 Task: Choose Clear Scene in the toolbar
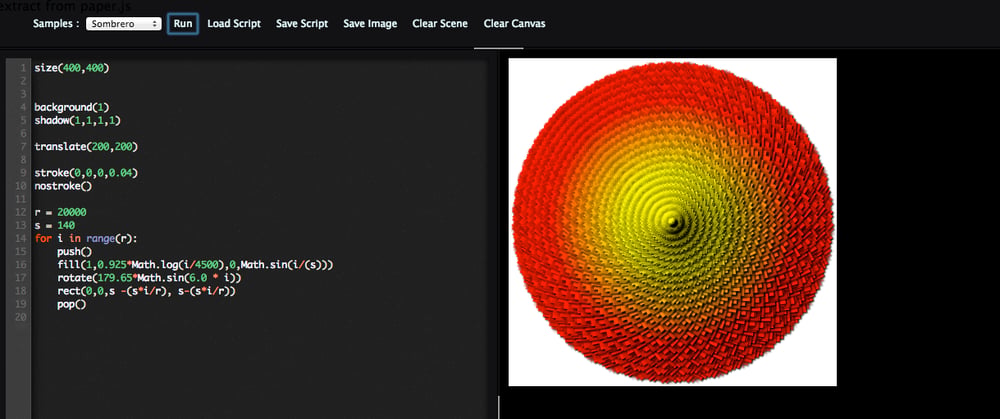coord(440,24)
